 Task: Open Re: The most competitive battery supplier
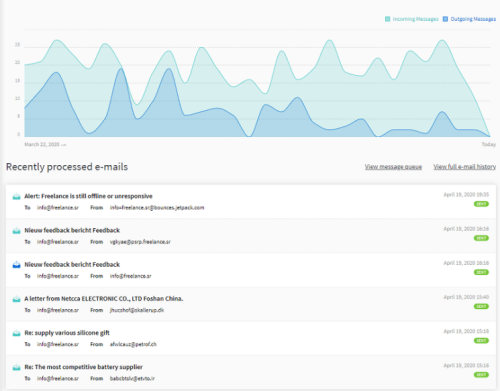(83, 367)
